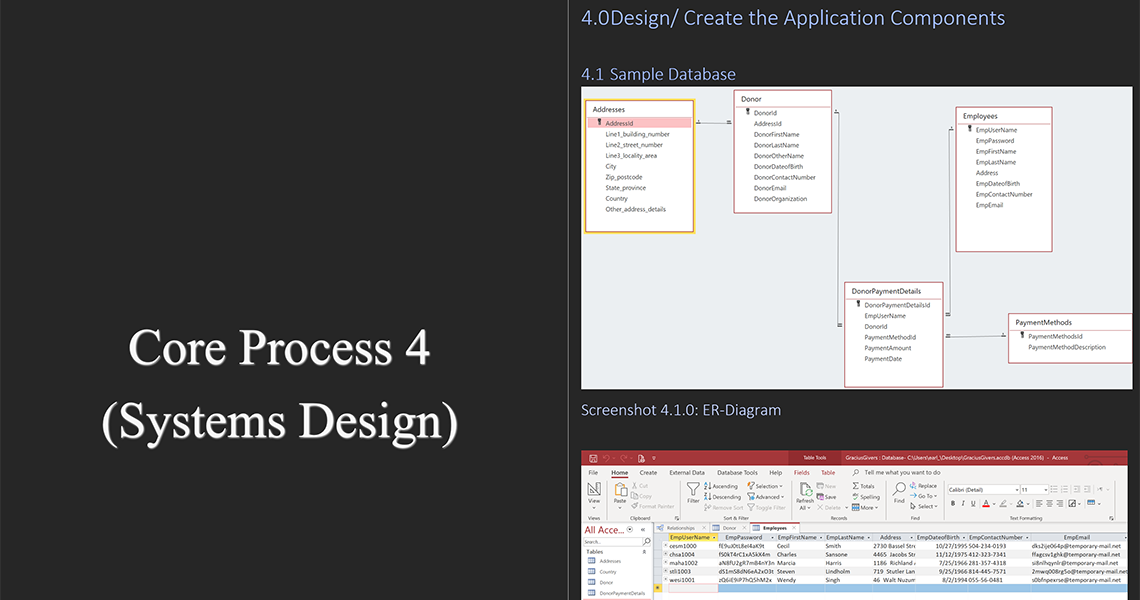Click Remove Sort in Sort & Filter
The height and width of the screenshot is (600, 1140).
tap(723, 508)
